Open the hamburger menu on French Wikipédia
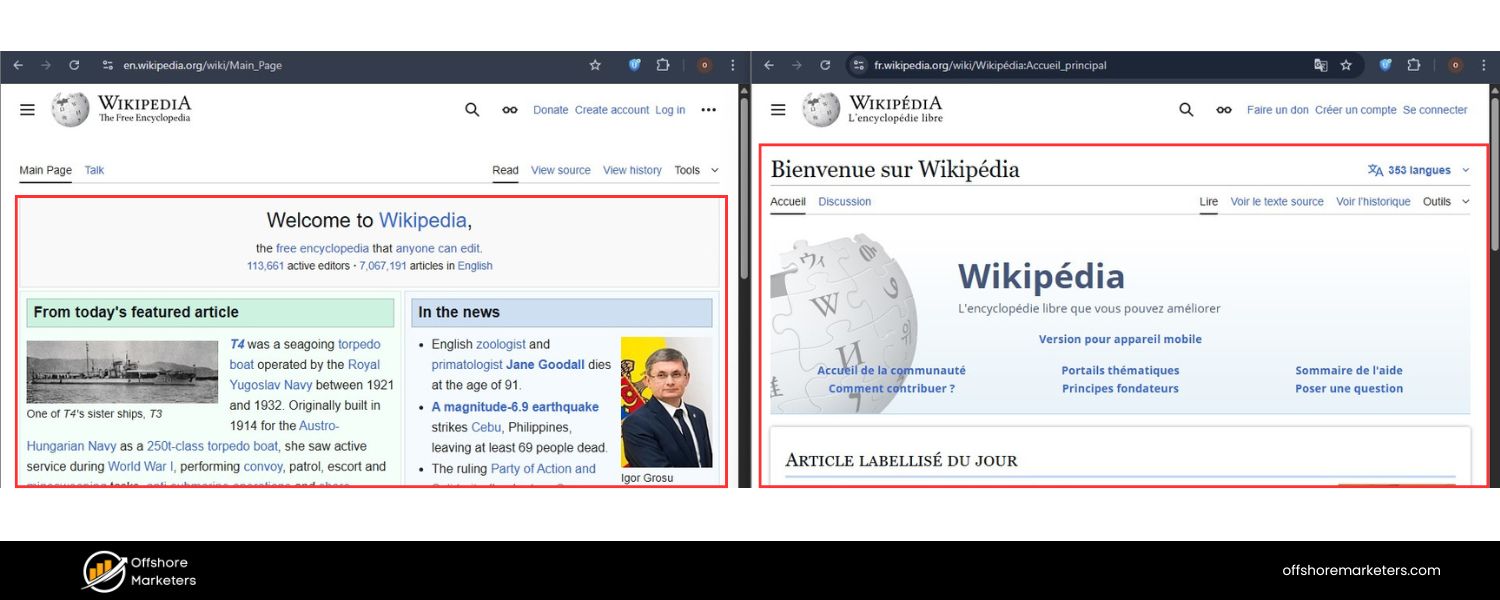1500x600 pixels. (x=778, y=110)
